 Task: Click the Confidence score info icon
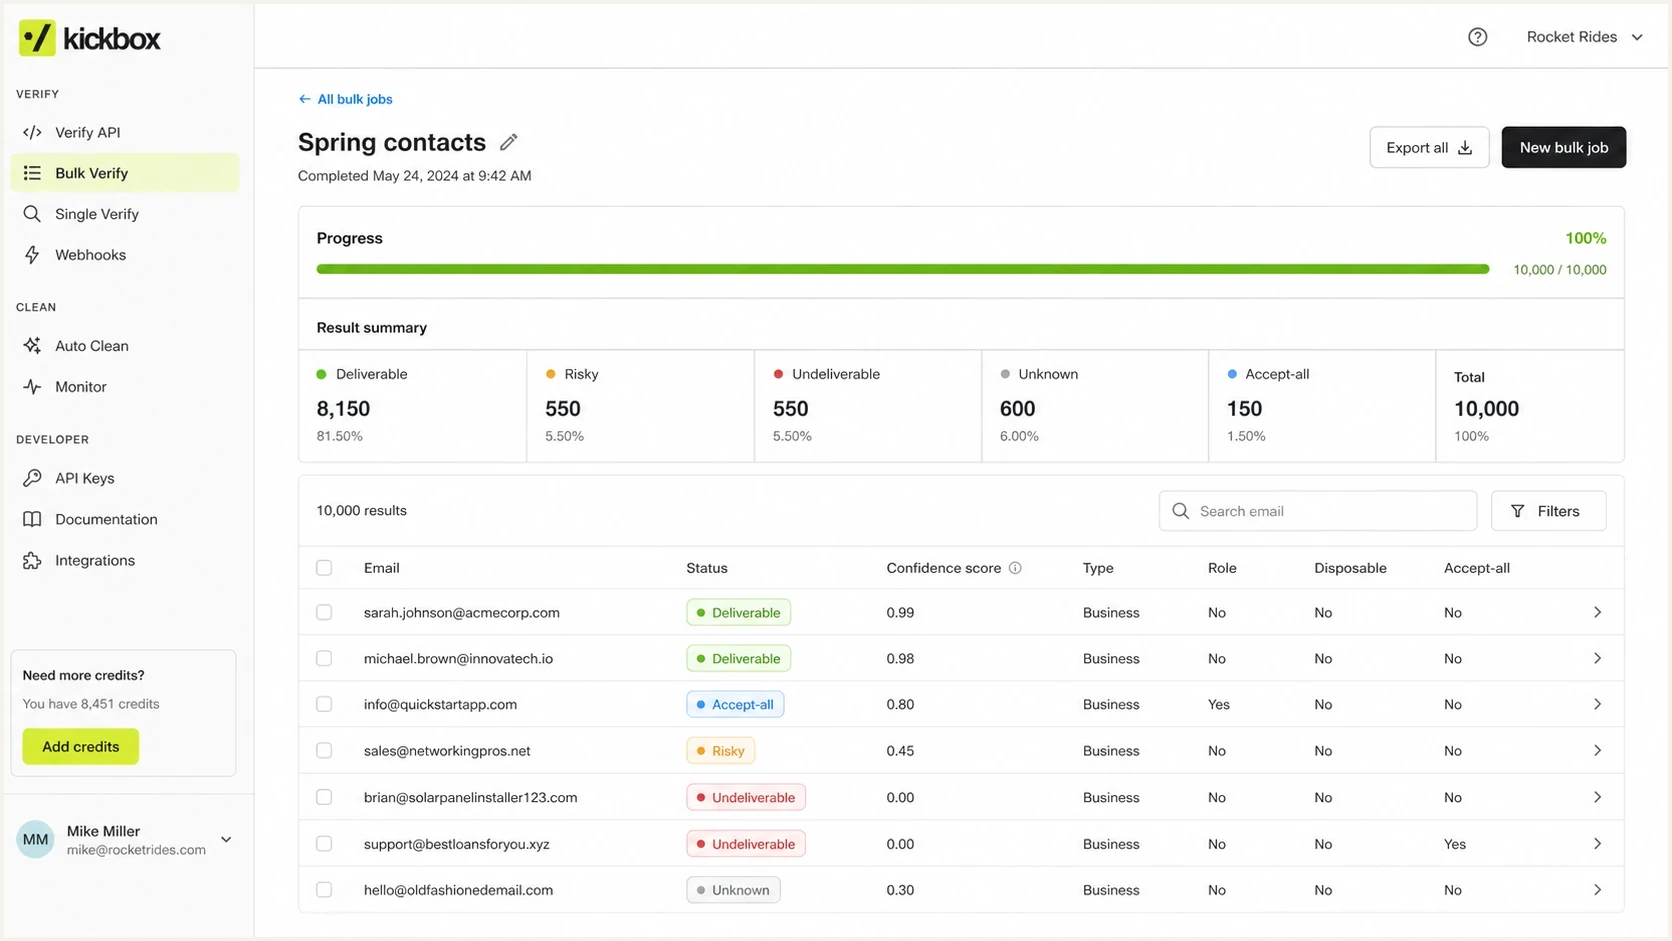pyautogui.click(x=1015, y=568)
